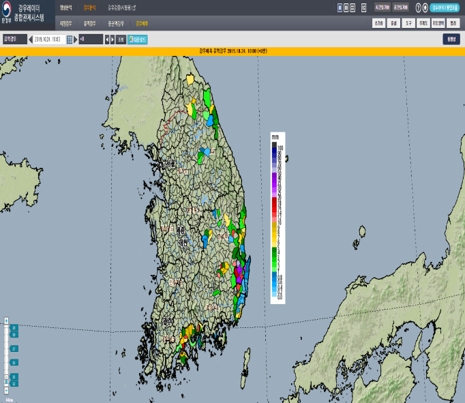This screenshot has height=403, width=465.
Task: Click the cyan download button beside search
Action: [x=137, y=40]
